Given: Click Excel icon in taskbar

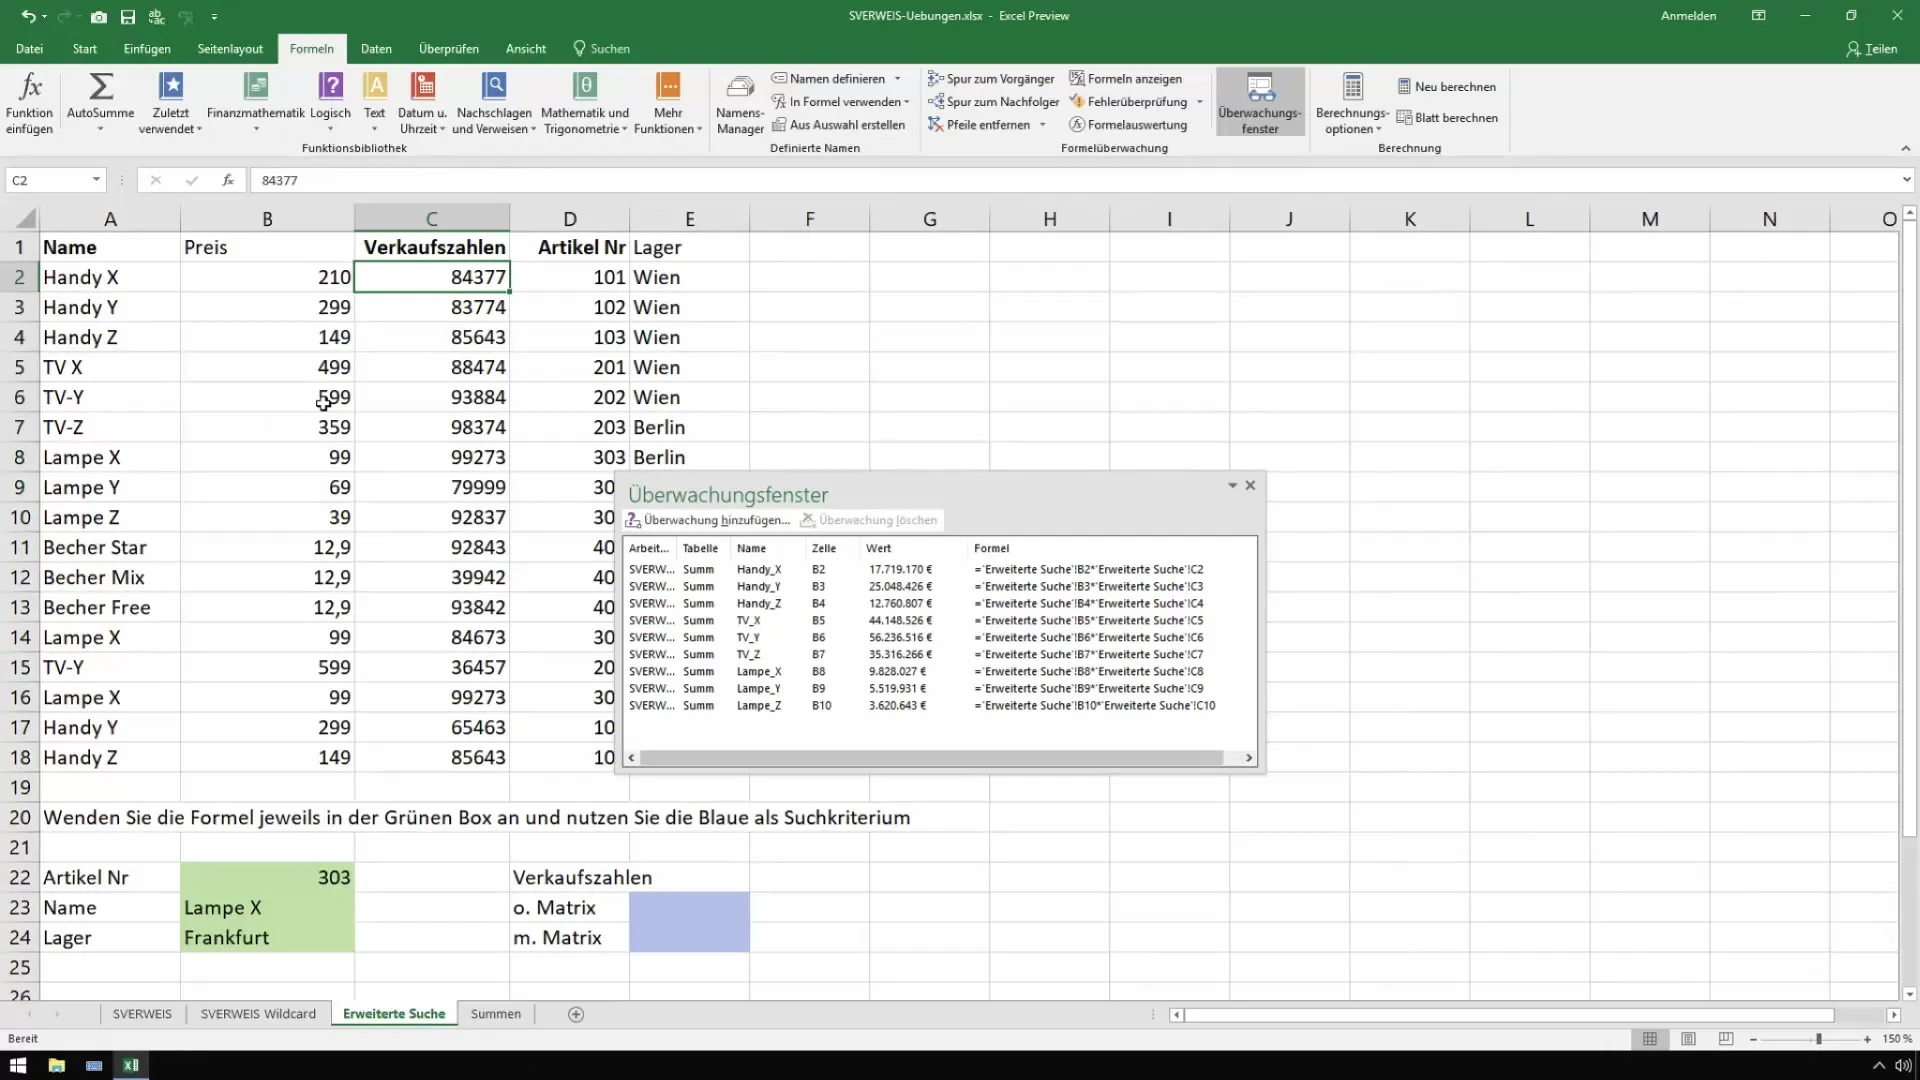Looking at the screenshot, I should coord(131,1065).
